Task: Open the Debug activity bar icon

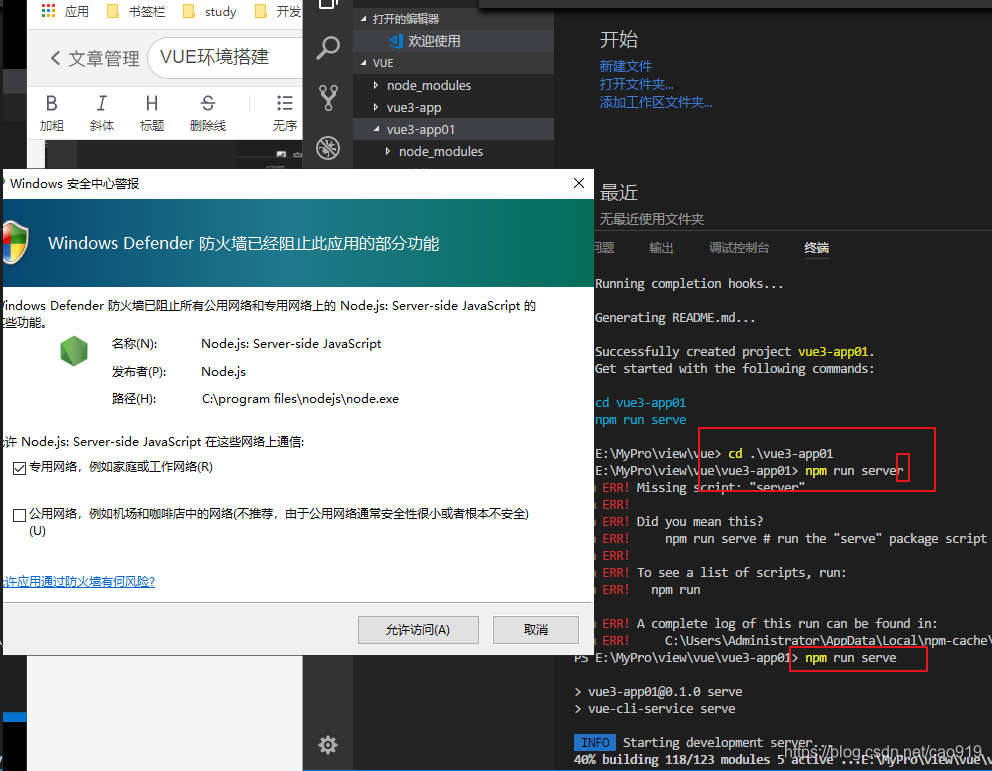Action: coord(328,147)
